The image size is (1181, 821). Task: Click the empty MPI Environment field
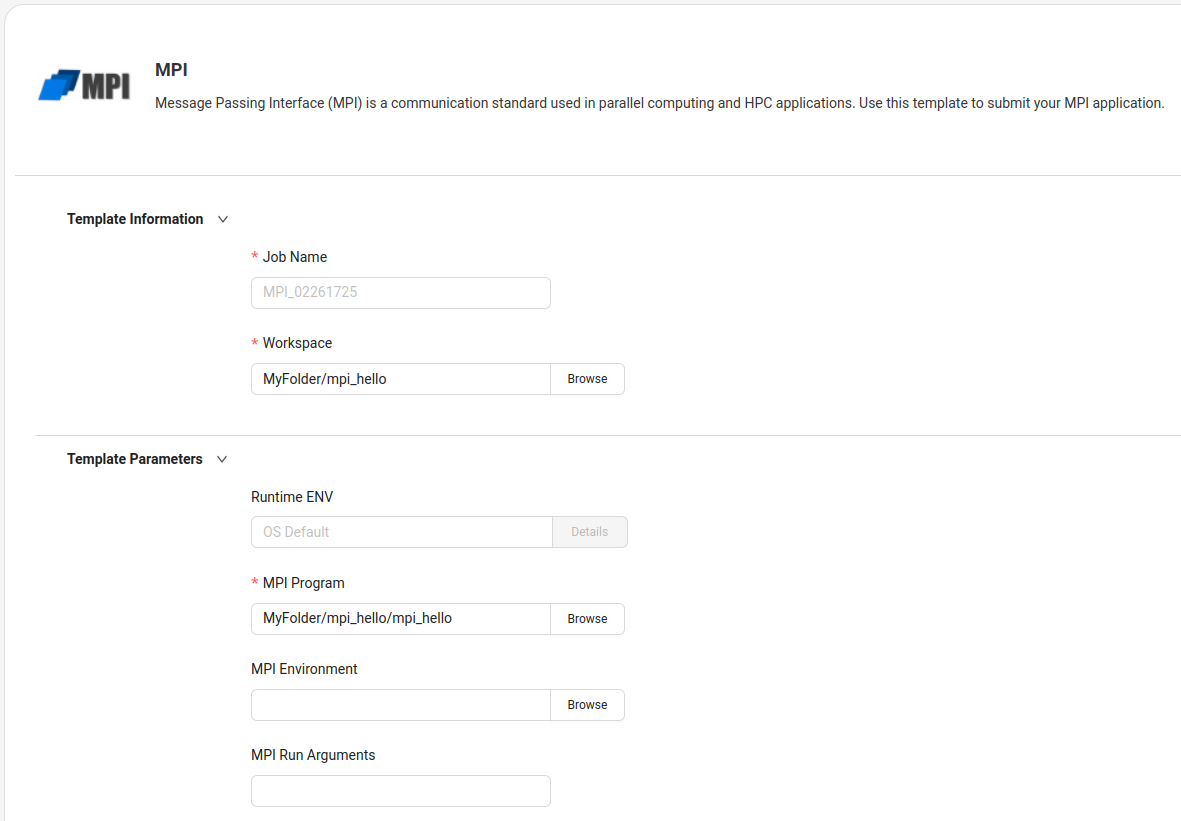pyautogui.click(x=400, y=705)
